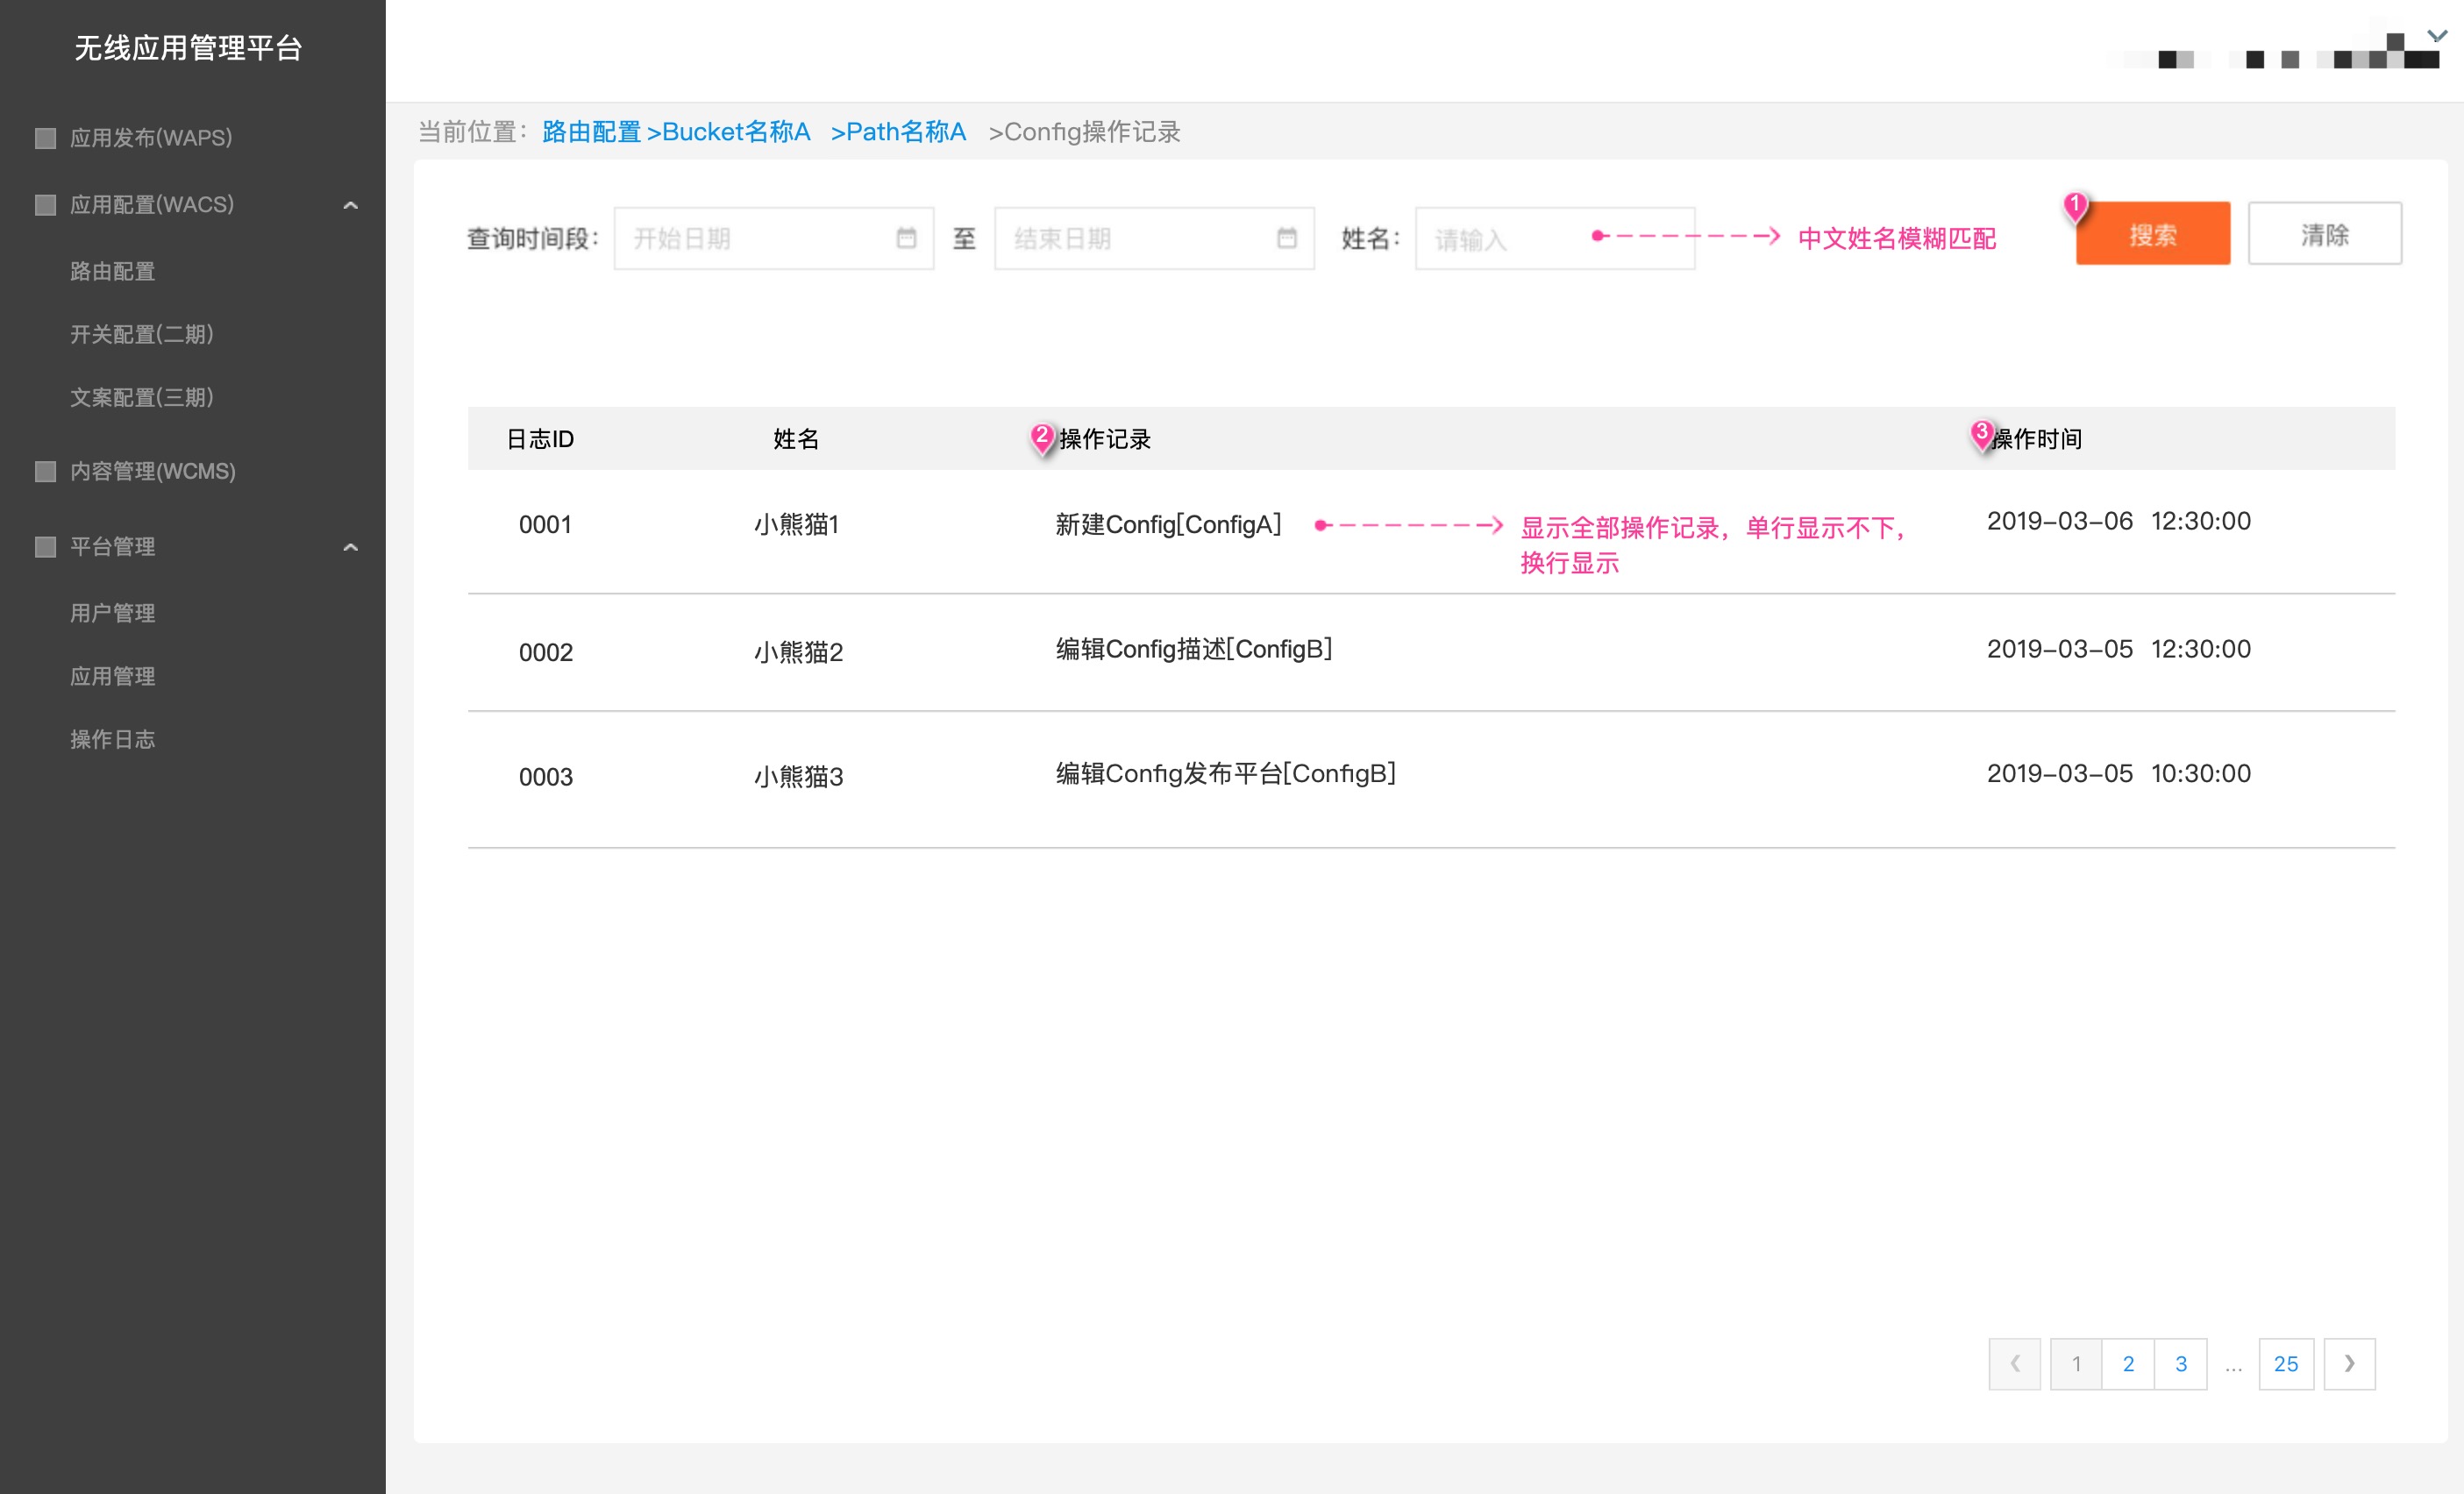Select page 2 in pagination
This screenshot has height=1494, width=2464.
(x=2129, y=1364)
